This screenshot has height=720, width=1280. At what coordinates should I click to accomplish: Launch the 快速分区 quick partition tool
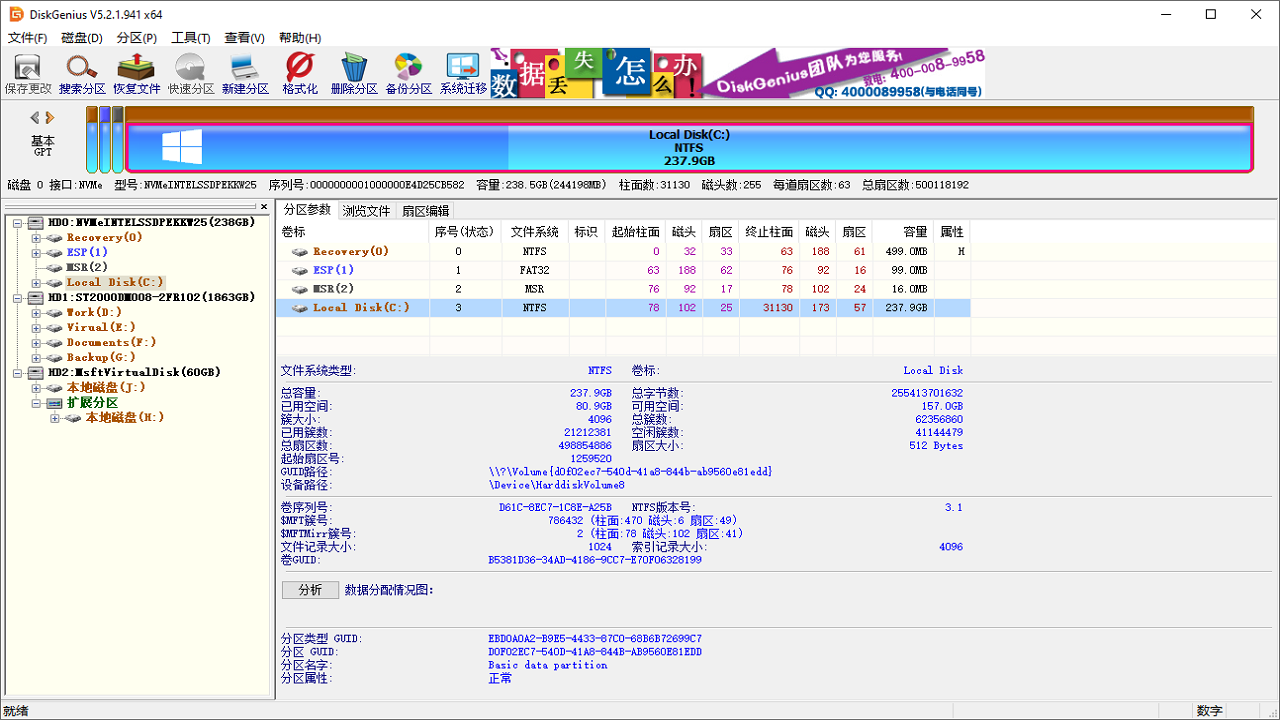[x=190, y=71]
